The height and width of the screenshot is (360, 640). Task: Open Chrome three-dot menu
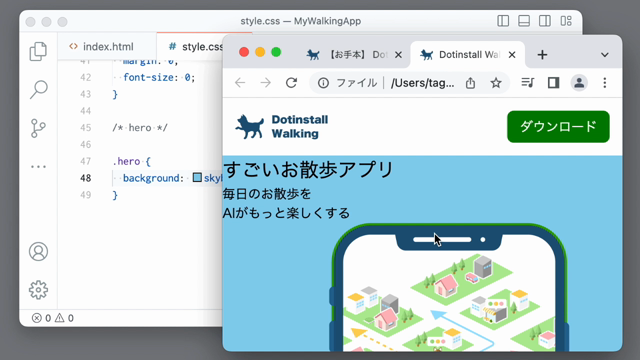(x=604, y=83)
